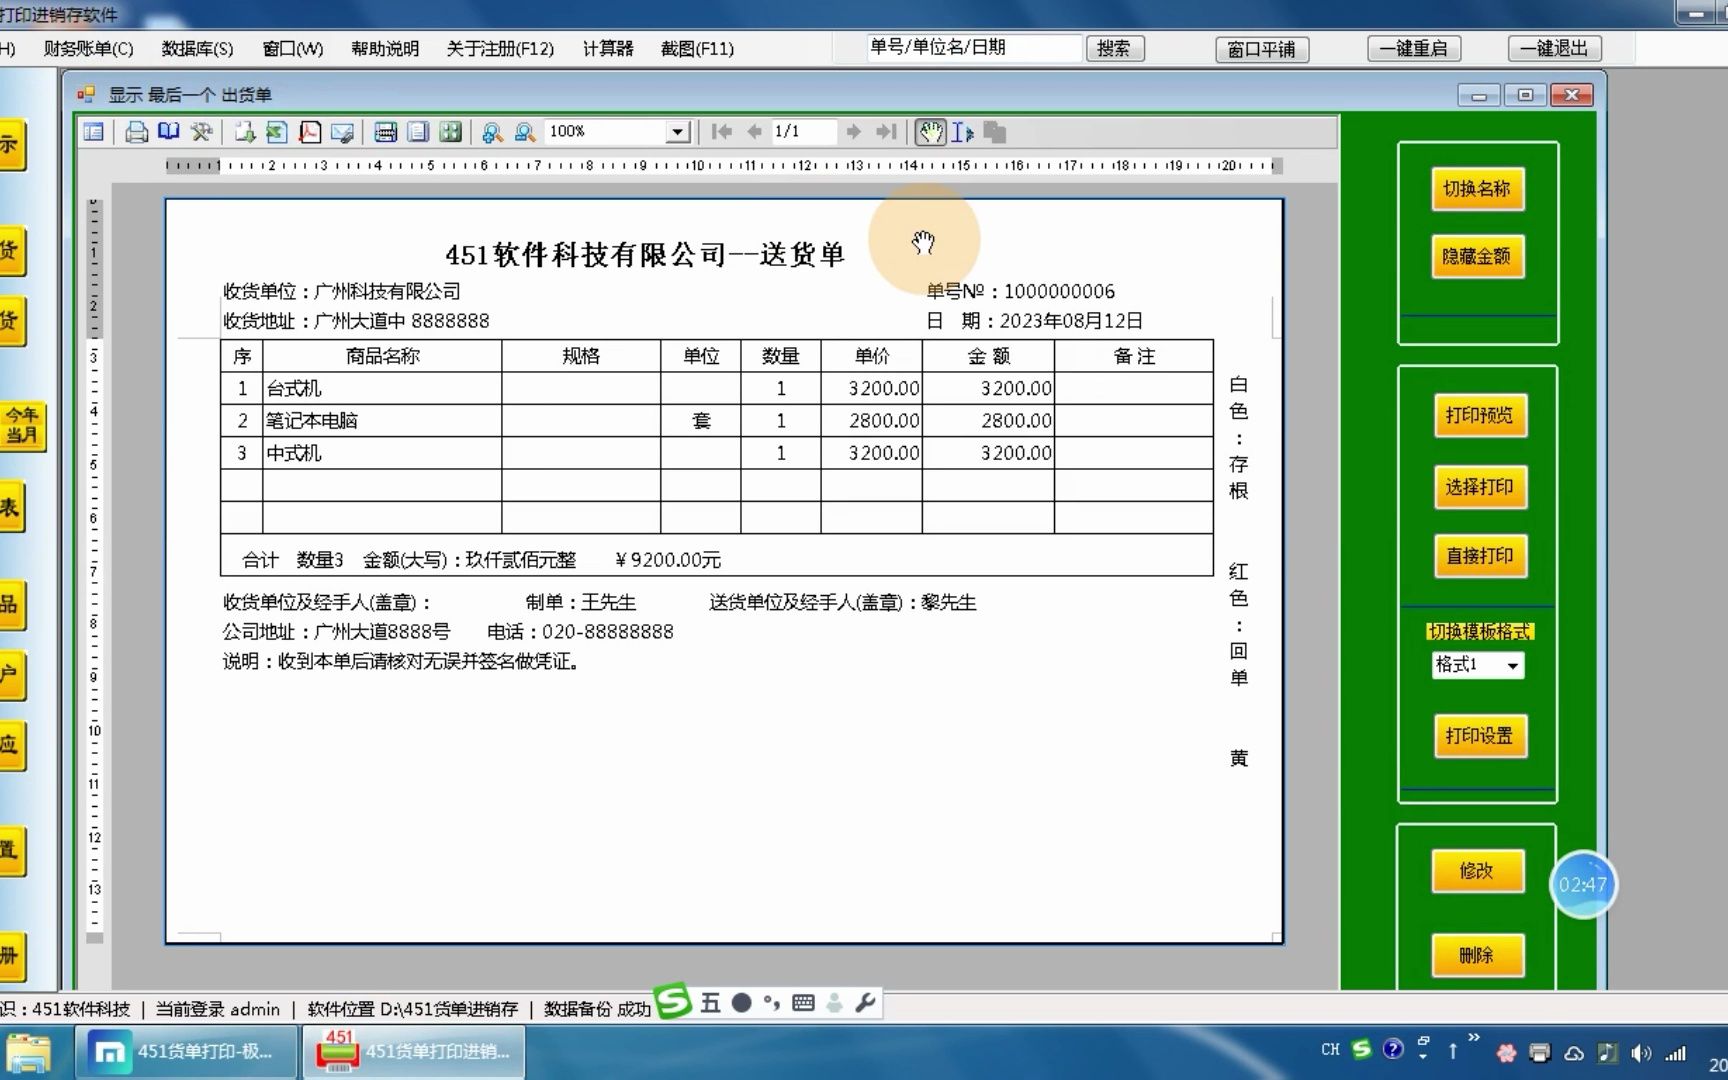The height and width of the screenshot is (1080, 1728).
Task: Open the 帮助说明 menu
Action: pyautogui.click(x=385, y=48)
